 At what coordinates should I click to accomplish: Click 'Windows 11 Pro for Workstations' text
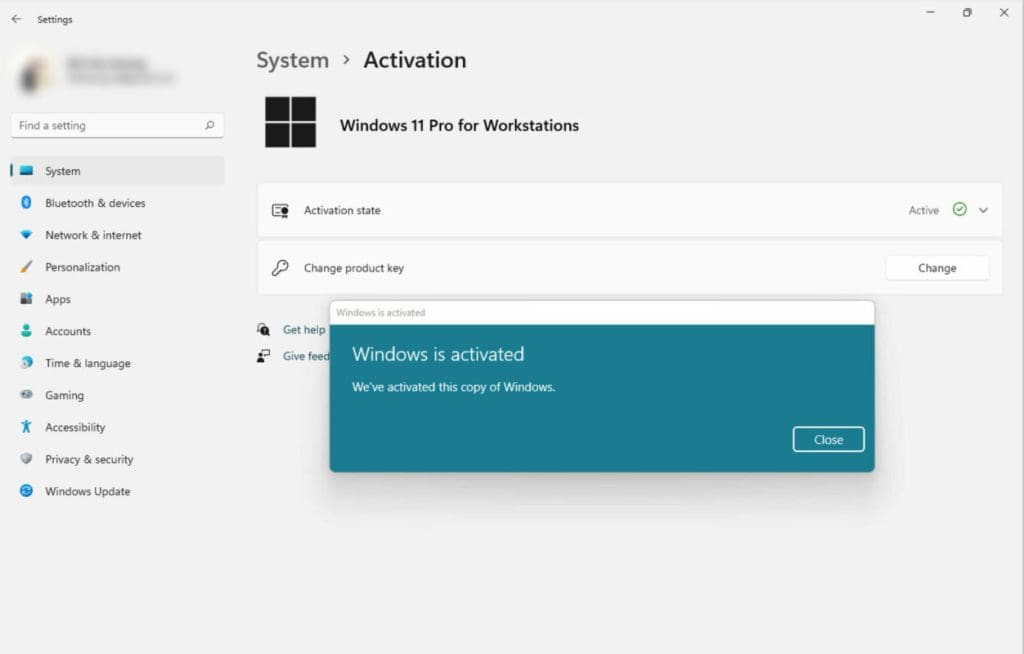pyautogui.click(x=459, y=125)
